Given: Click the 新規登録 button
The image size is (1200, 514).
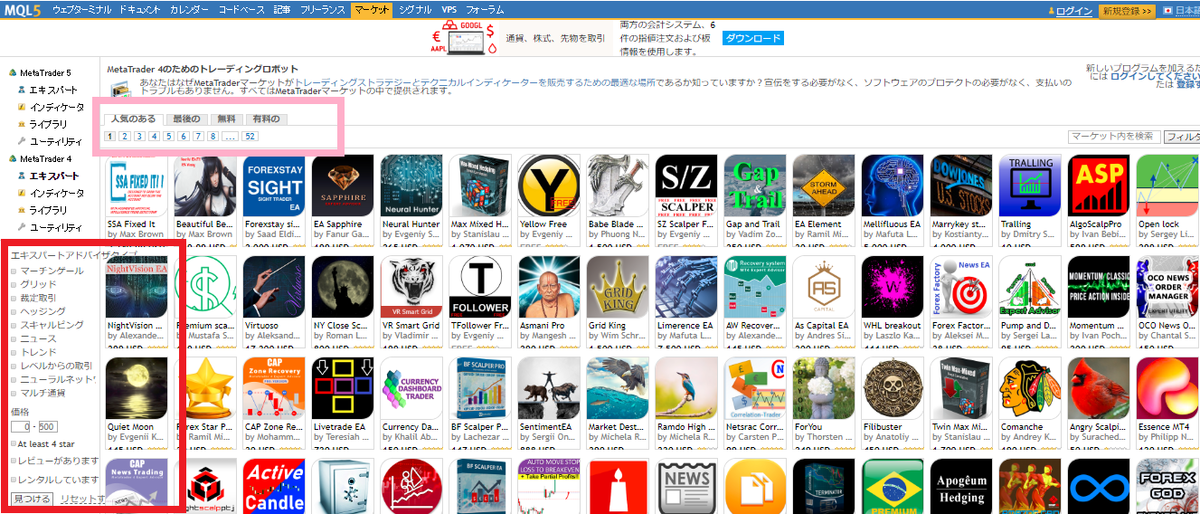Looking at the screenshot, I should 1127,10.
